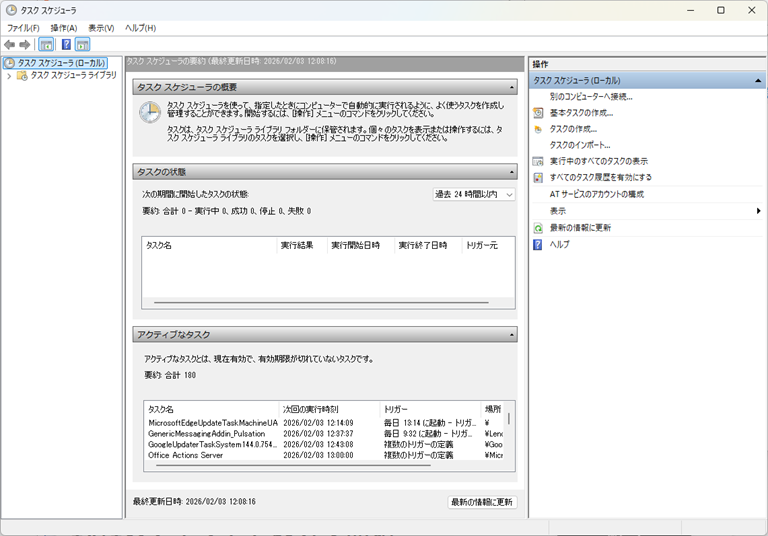Click the 最新の情報に更新 button at bottom
The image size is (768, 536).
point(482,501)
